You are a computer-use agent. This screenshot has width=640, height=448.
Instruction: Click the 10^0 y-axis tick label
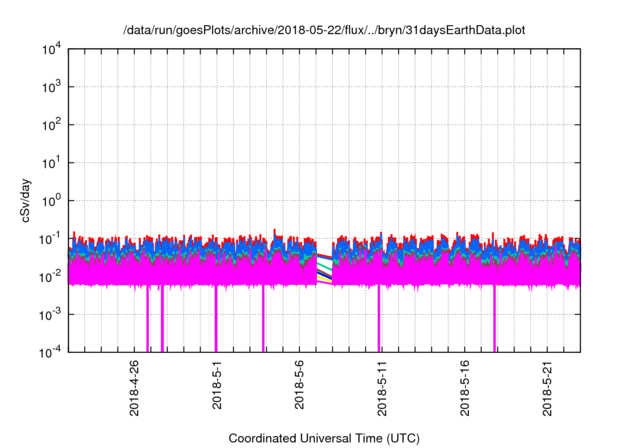click(x=51, y=201)
